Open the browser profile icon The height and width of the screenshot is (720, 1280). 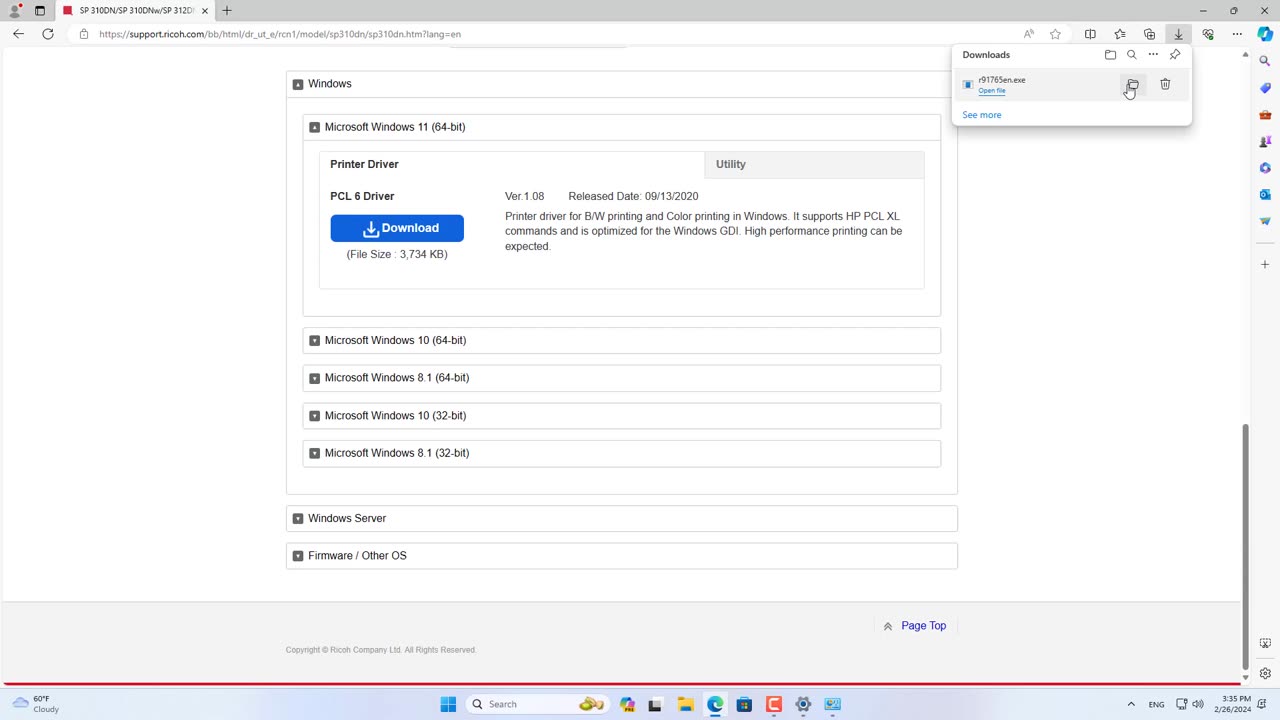[14, 10]
